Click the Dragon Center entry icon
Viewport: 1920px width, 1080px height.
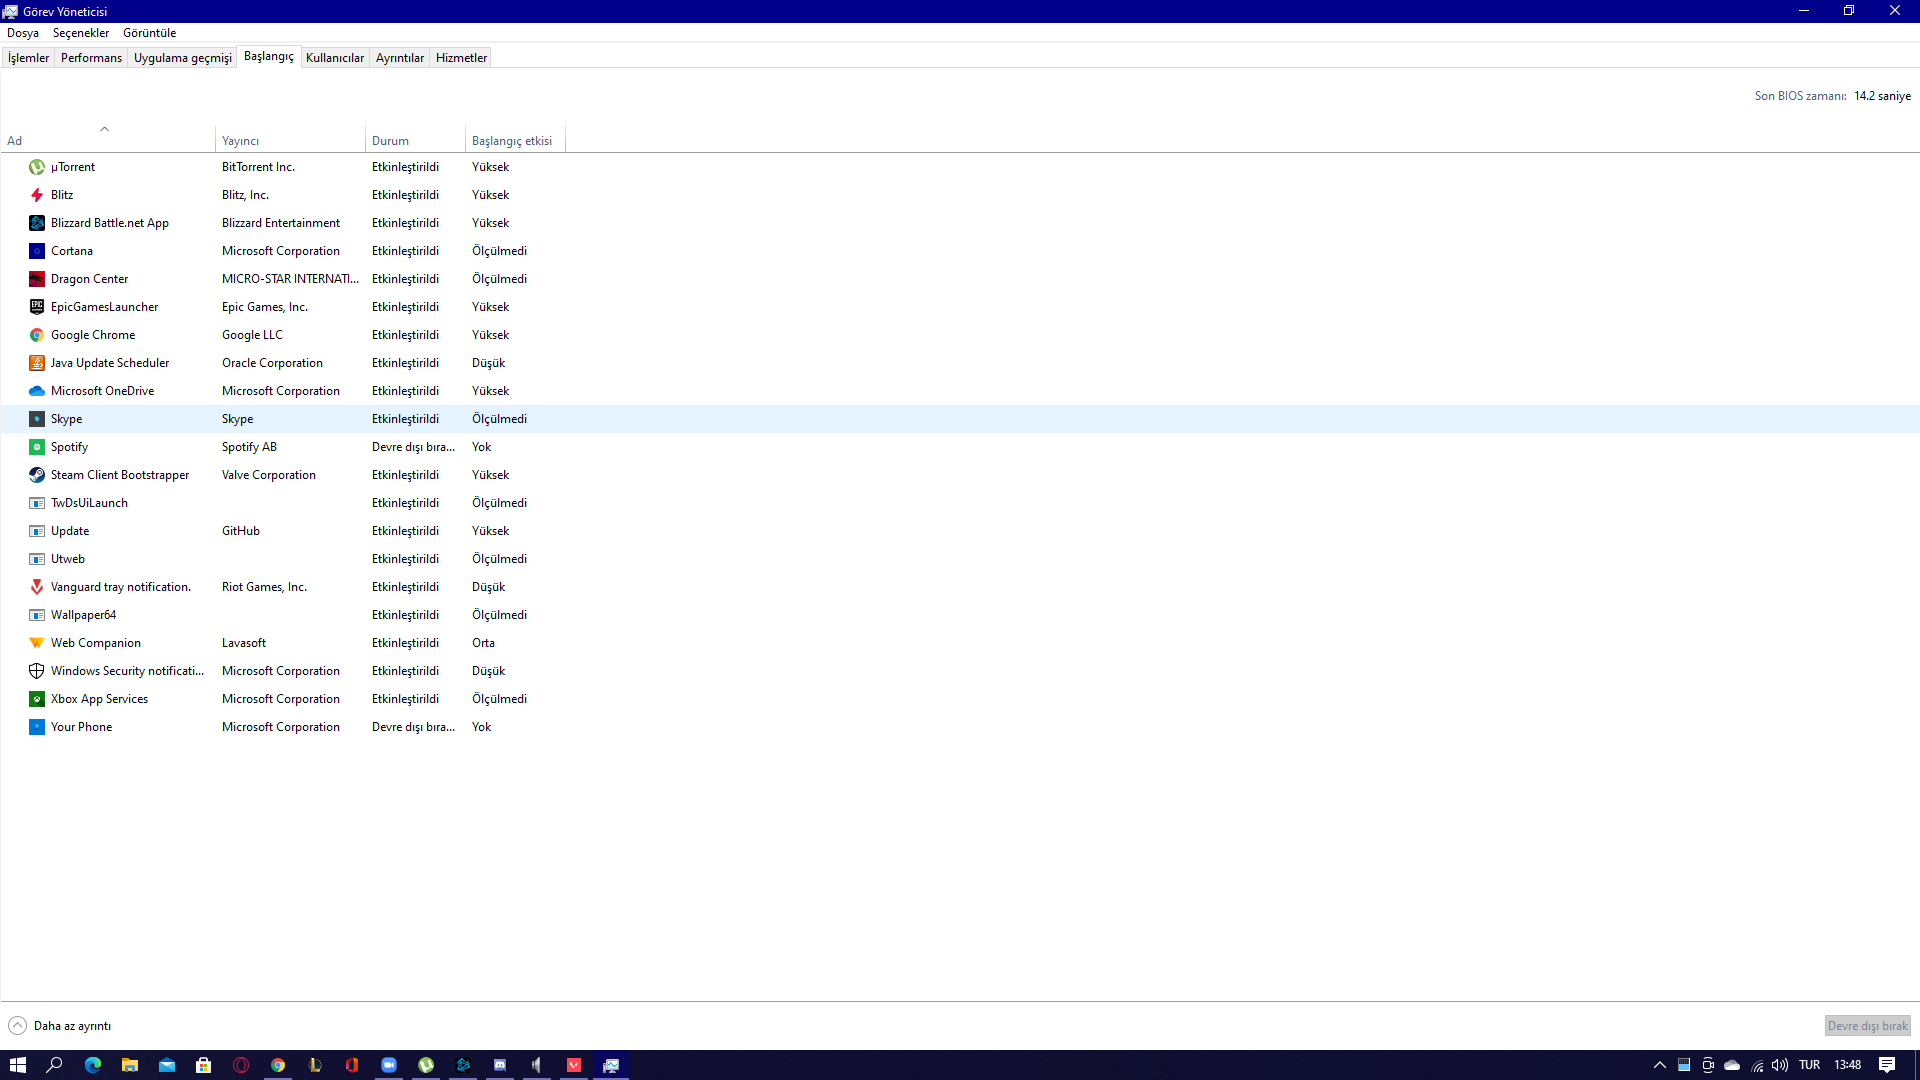tap(37, 279)
